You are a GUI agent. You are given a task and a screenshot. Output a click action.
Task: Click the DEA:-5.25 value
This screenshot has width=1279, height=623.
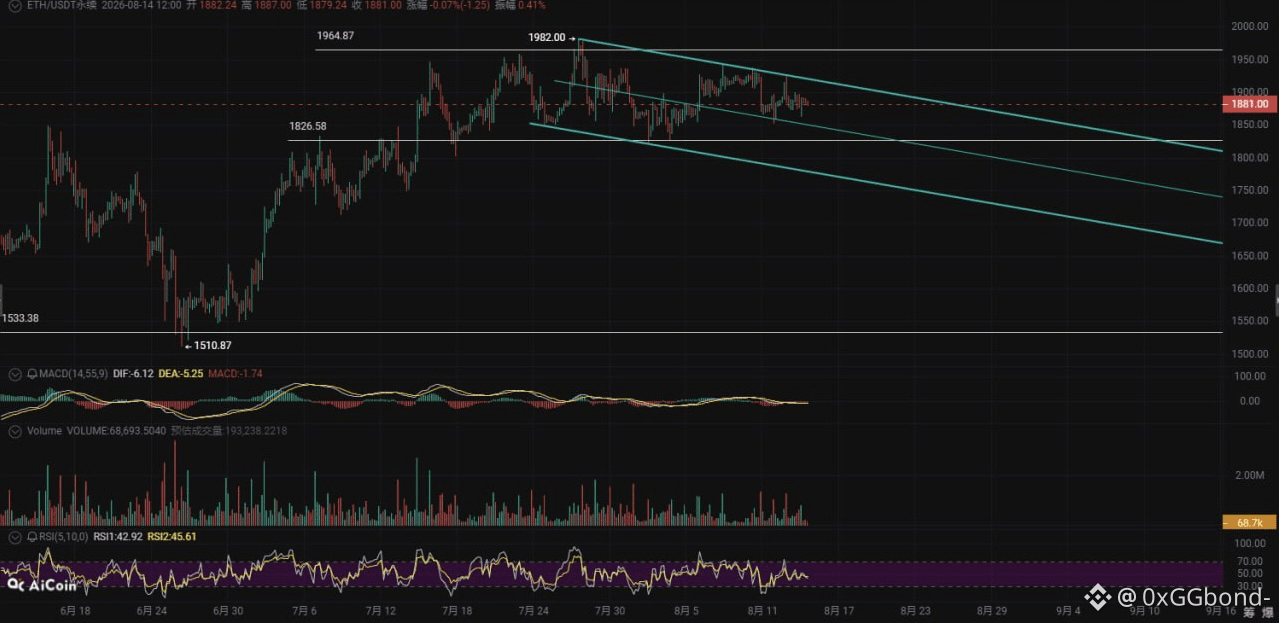click(x=183, y=374)
